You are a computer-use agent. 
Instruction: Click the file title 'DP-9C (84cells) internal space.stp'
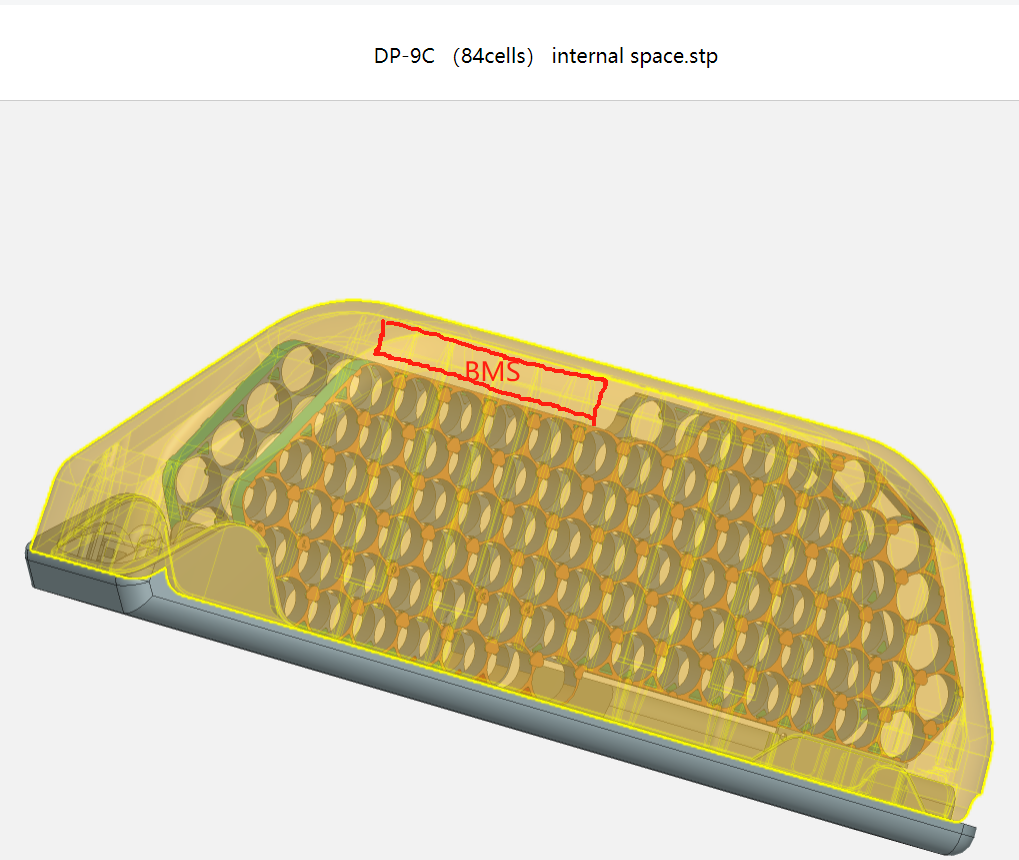coord(545,56)
